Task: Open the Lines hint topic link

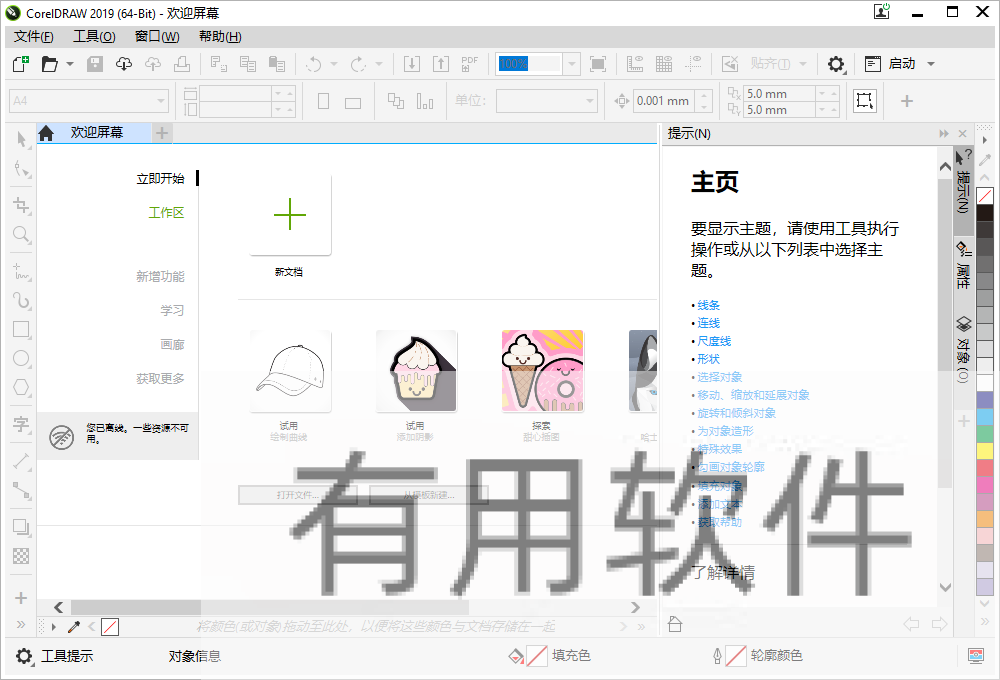Action: pos(709,305)
